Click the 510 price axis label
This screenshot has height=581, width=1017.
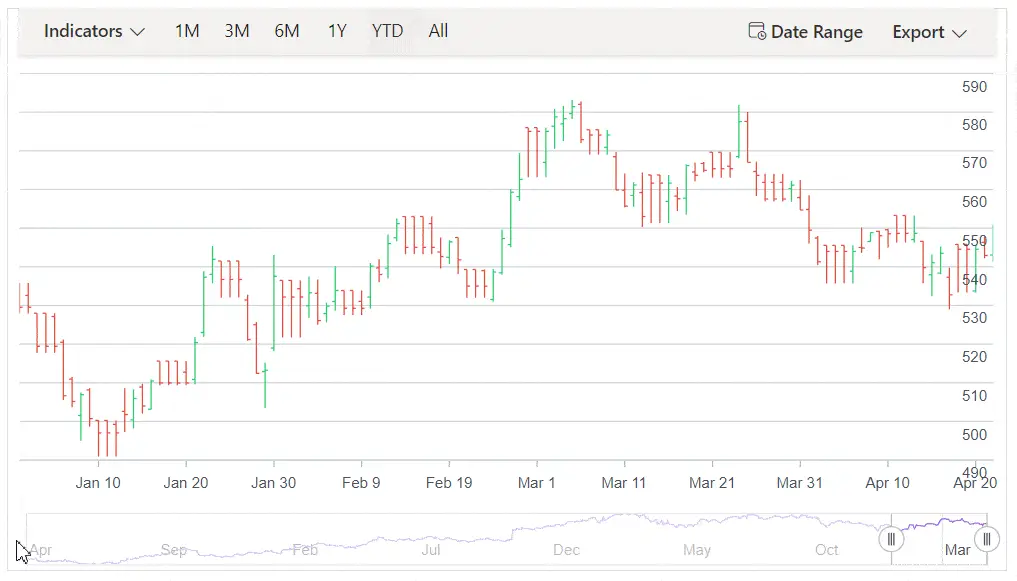(x=974, y=396)
